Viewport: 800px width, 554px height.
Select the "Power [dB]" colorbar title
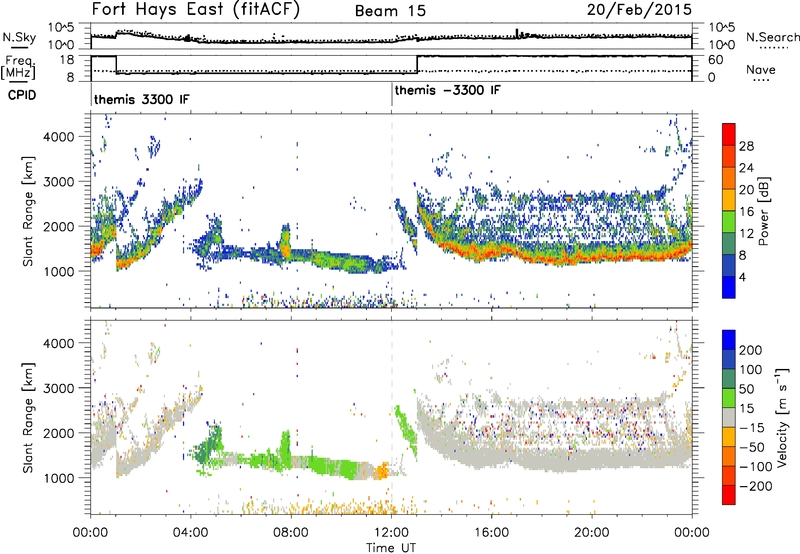click(x=763, y=211)
